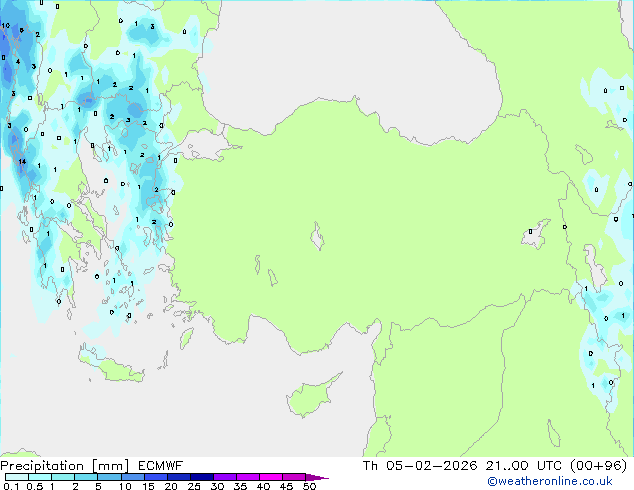Click the legend tick label '0.1'
This screenshot has width=634, height=490.
click(11, 486)
